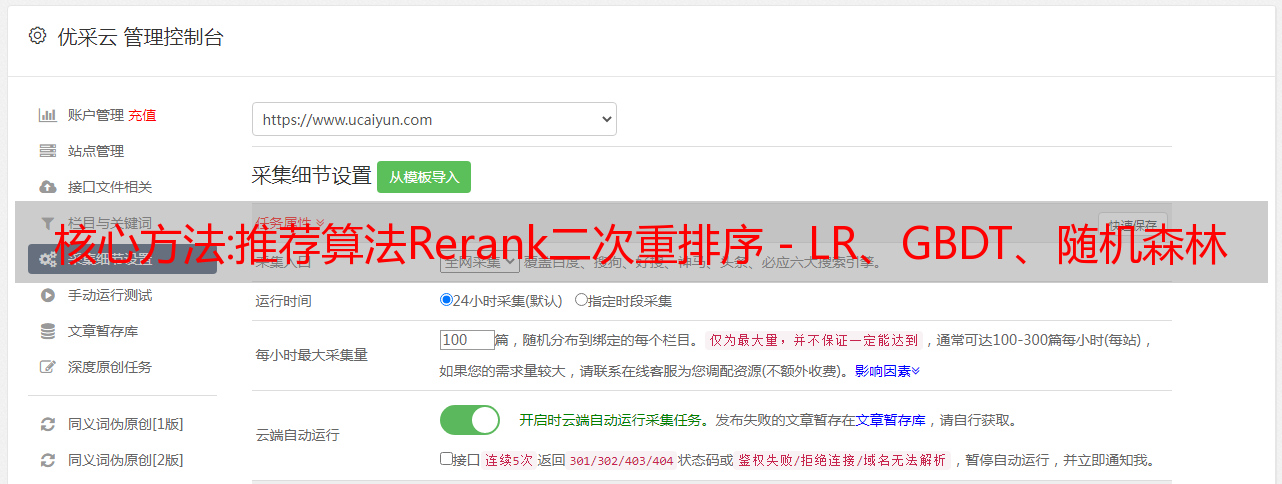1282x484 pixels.
Task: Click the gear icon beside 优采云 管理控制台
Action: tap(37, 36)
